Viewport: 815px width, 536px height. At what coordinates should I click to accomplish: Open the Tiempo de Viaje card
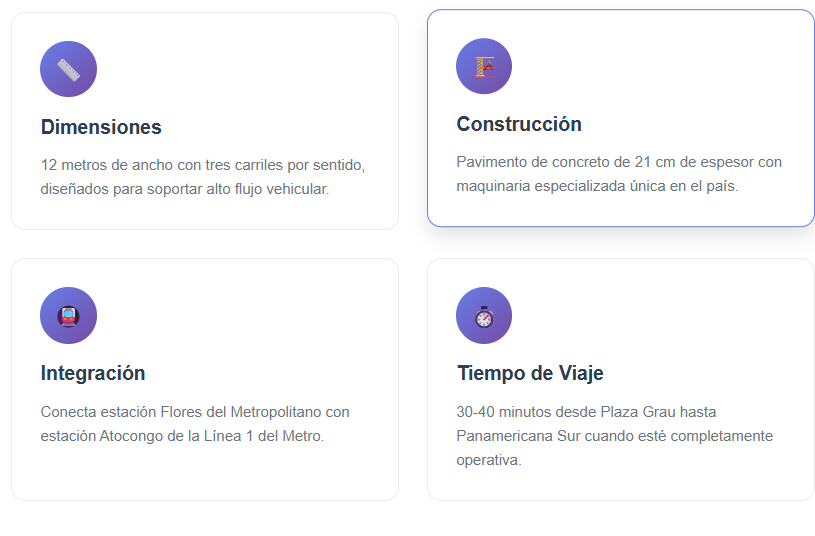click(x=621, y=380)
